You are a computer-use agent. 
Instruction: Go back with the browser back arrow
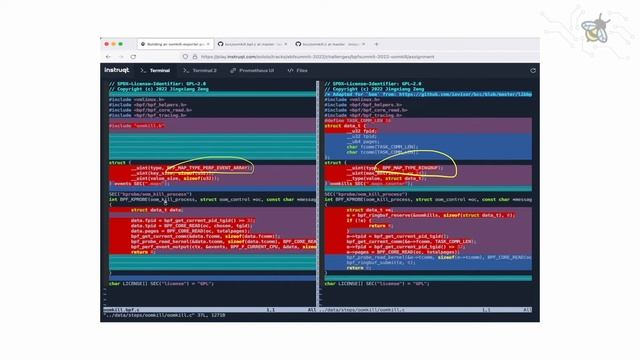pyautogui.click(x=108, y=57)
